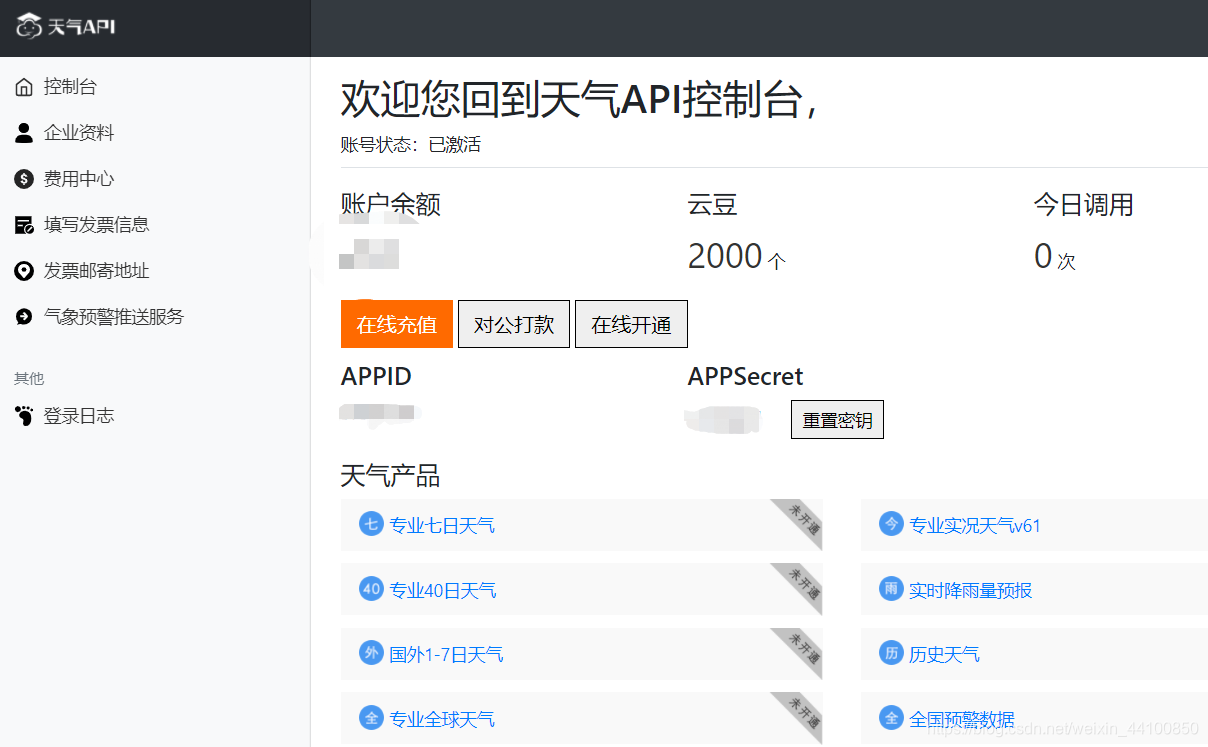Image resolution: width=1208 pixels, height=747 pixels.
Task: Open the 全国预警数据 link
Action: coord(962,718)
